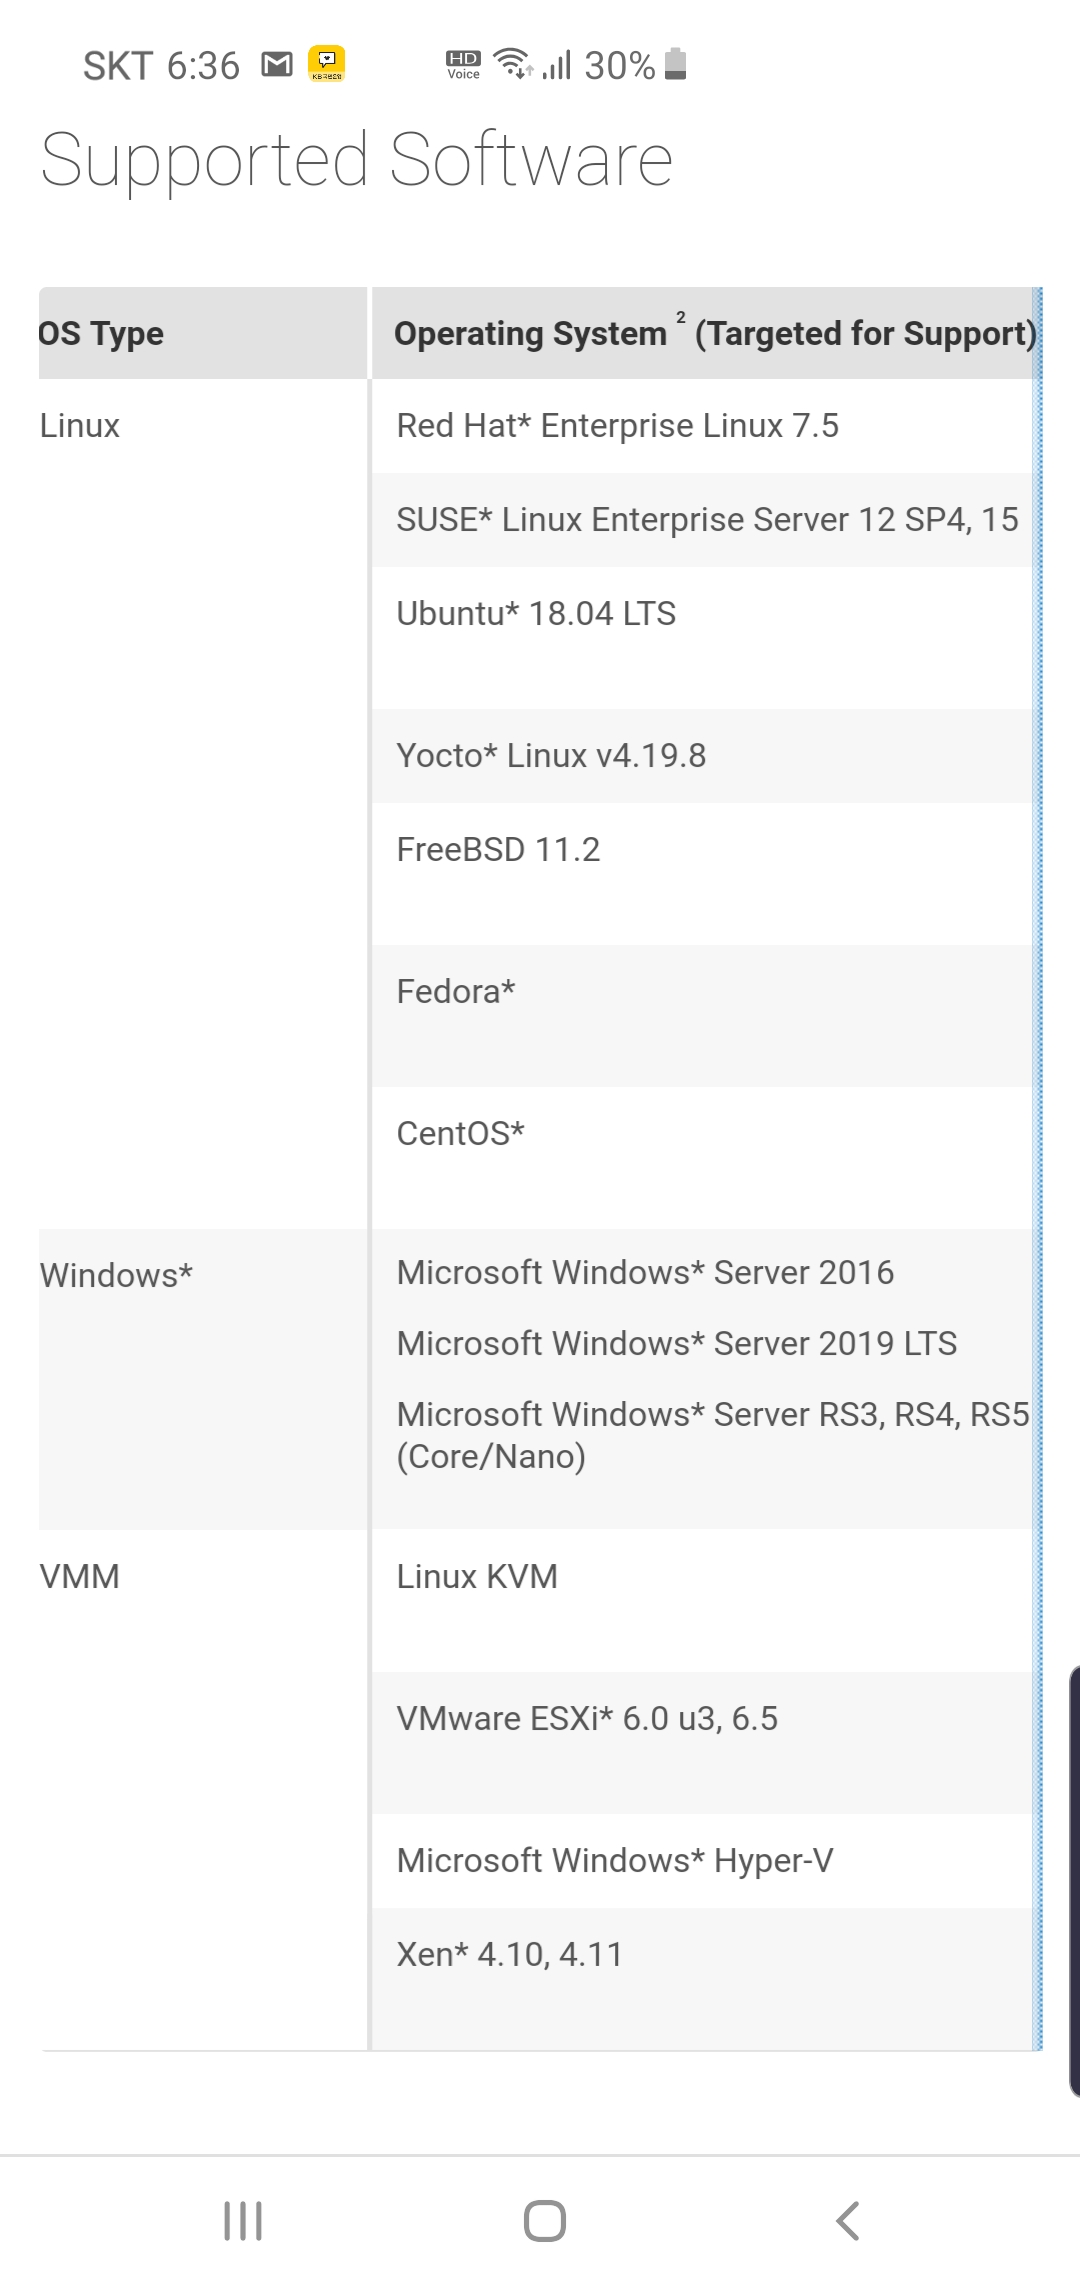Tap the Yocto Linux v4.19.8 entry
This screenshot has width=1080, height=2280.
(x=551, y=755)
